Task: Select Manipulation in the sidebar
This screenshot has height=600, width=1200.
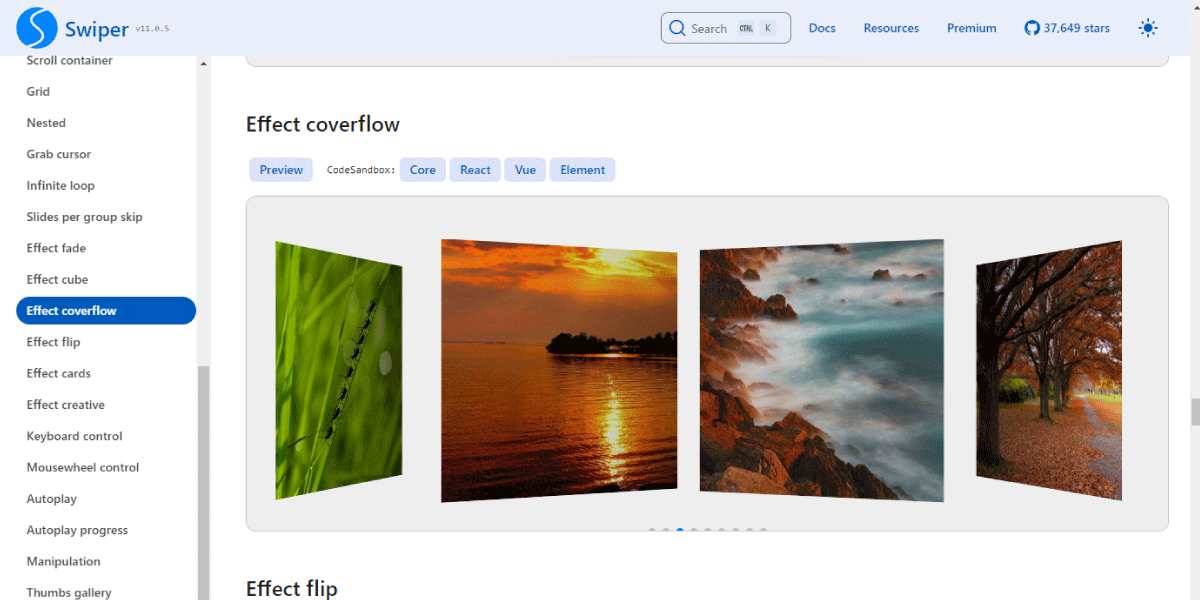Action: click(x=64, y=561)
